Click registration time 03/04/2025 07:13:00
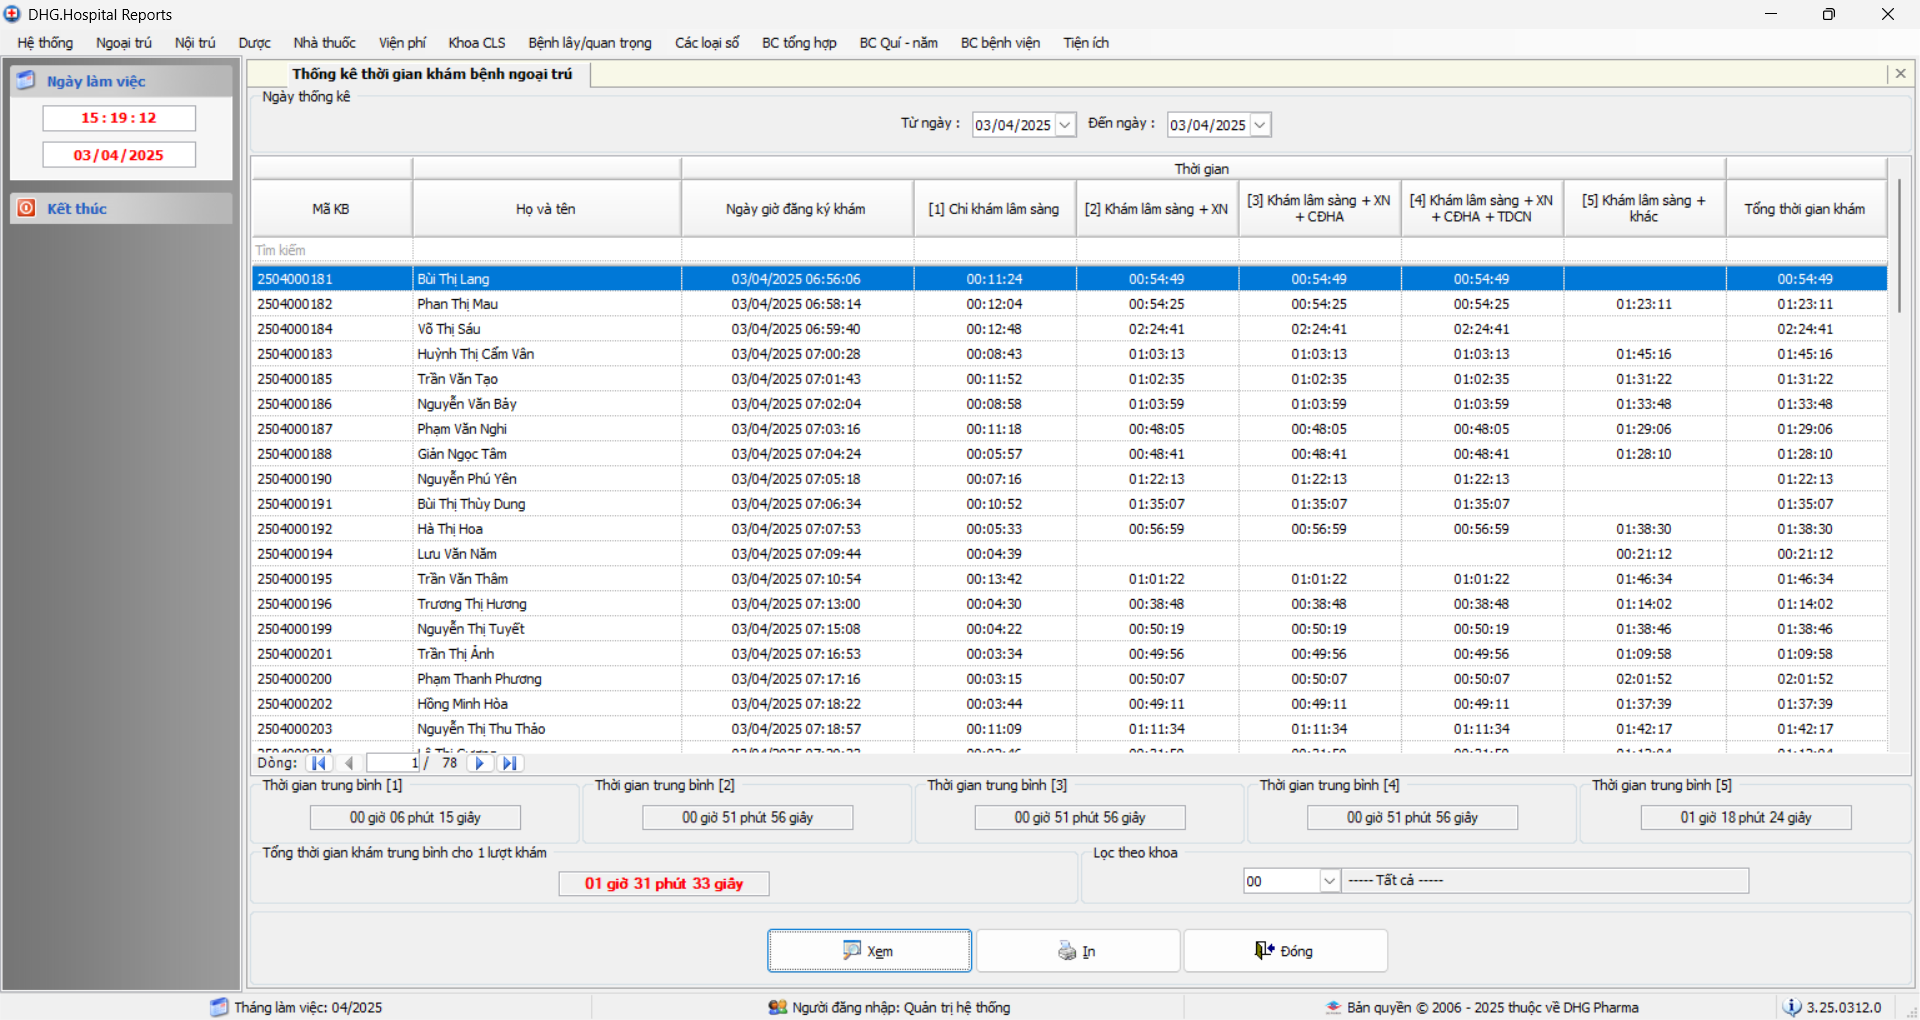Screen dimensions: 1920x1020 [796, 604]
